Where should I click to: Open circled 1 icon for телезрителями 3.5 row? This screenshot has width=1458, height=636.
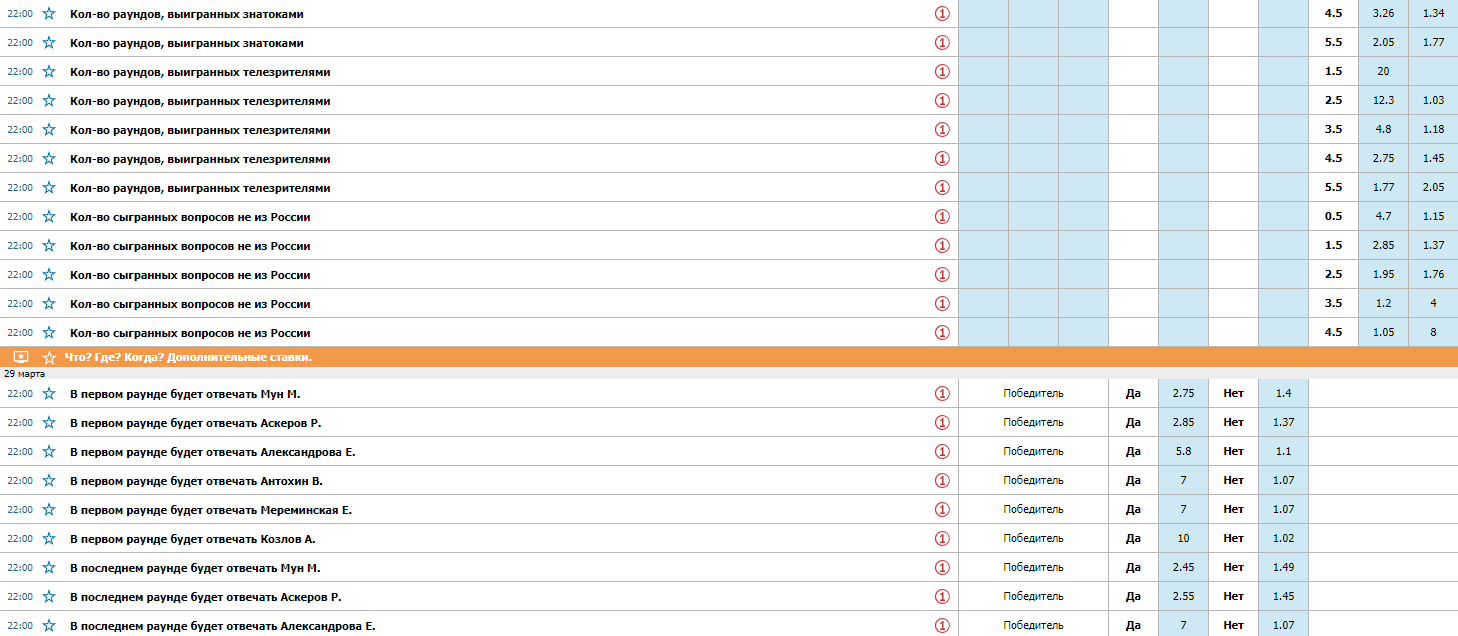[x=941, y=130]
